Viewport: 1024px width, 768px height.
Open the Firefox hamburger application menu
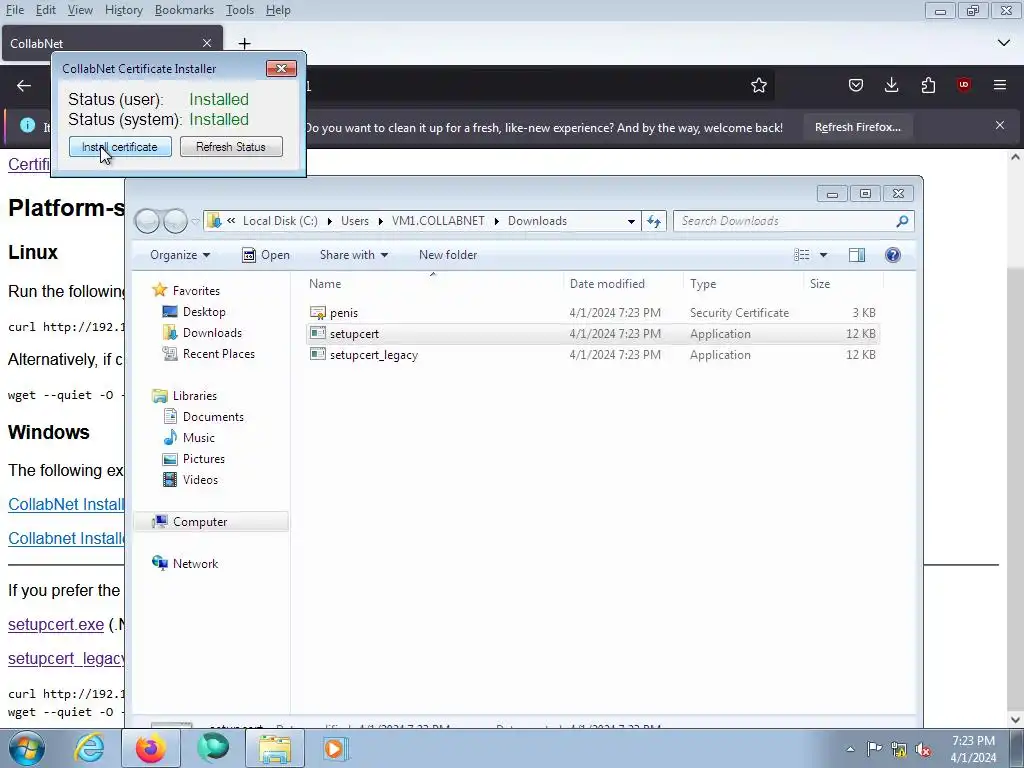click(1000, 86)
